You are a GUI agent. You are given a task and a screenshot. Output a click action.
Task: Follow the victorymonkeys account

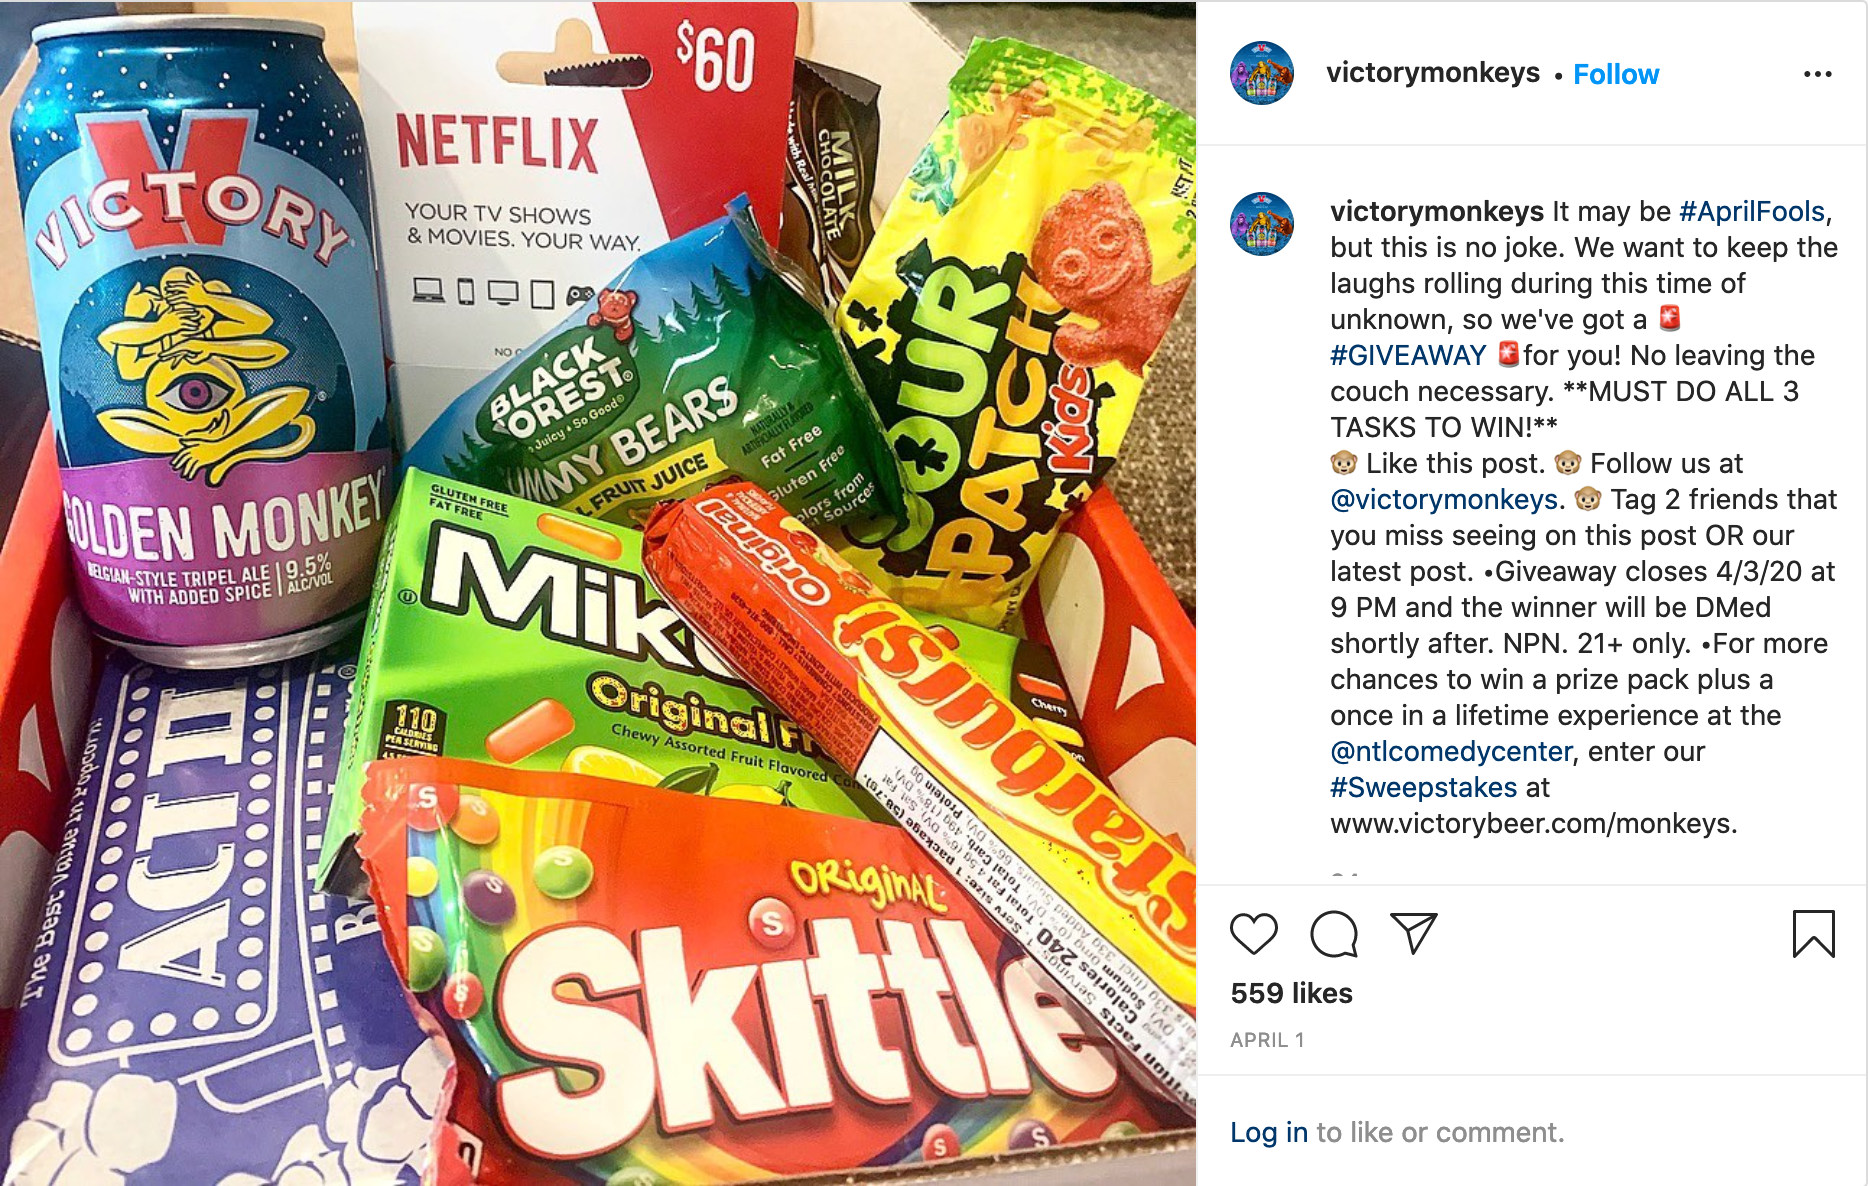(x=1616, y=74)
